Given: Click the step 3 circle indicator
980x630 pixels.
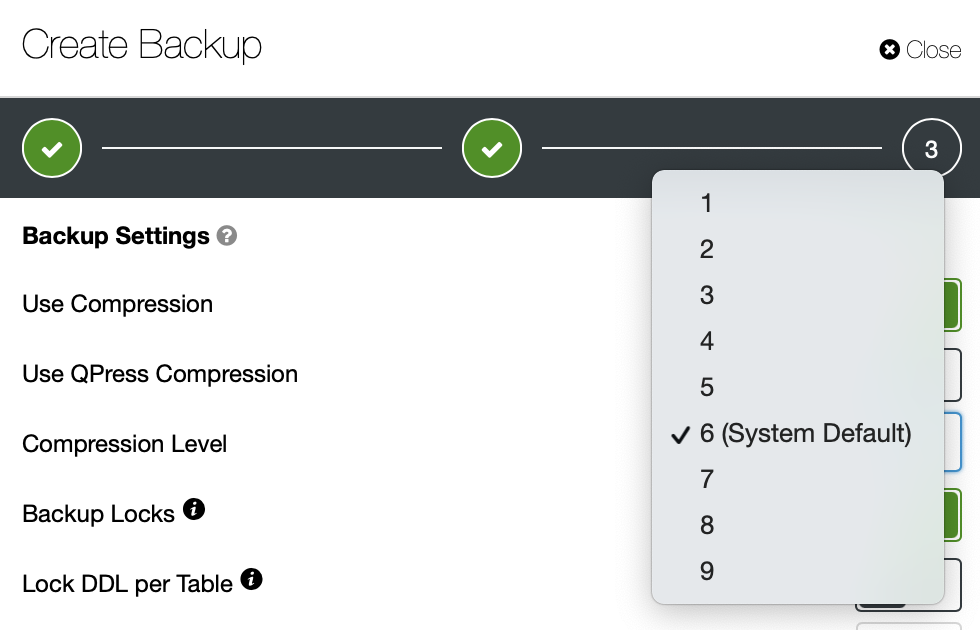Looking at the screenshot, I should click(x=932, y=148).
